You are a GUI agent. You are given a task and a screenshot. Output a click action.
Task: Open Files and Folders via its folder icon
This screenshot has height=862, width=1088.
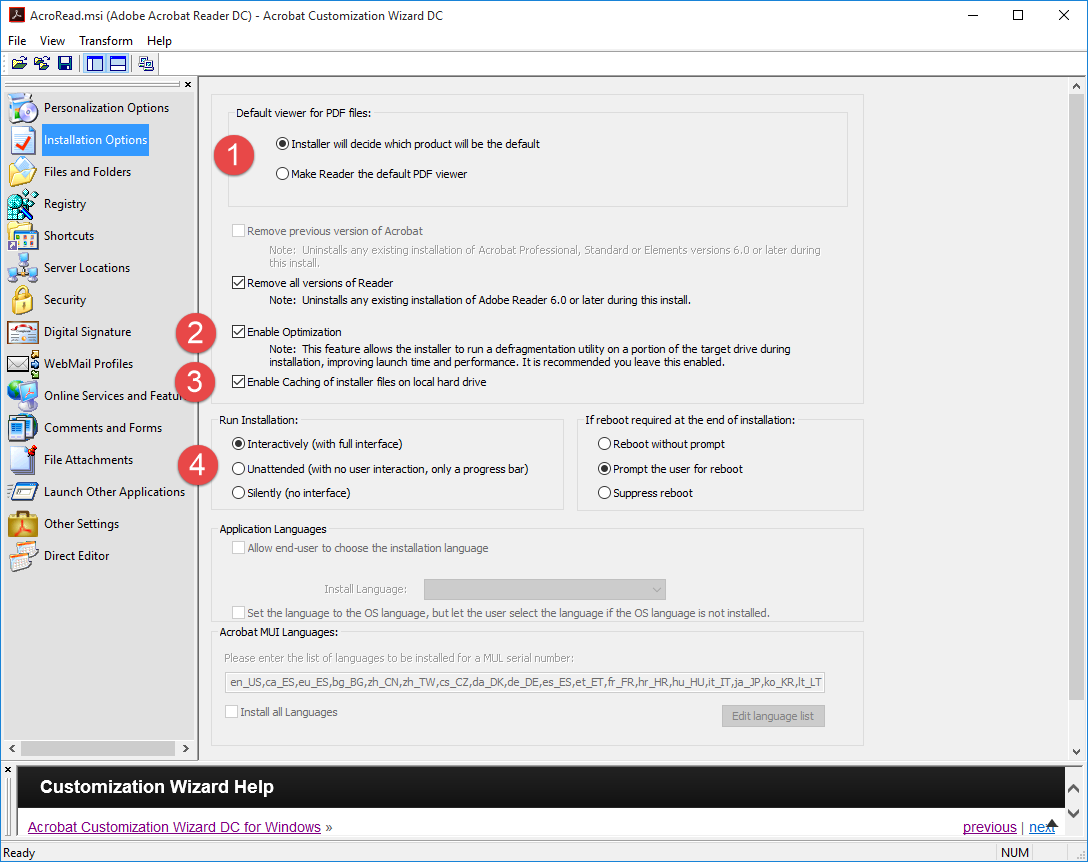click(23, 172)
